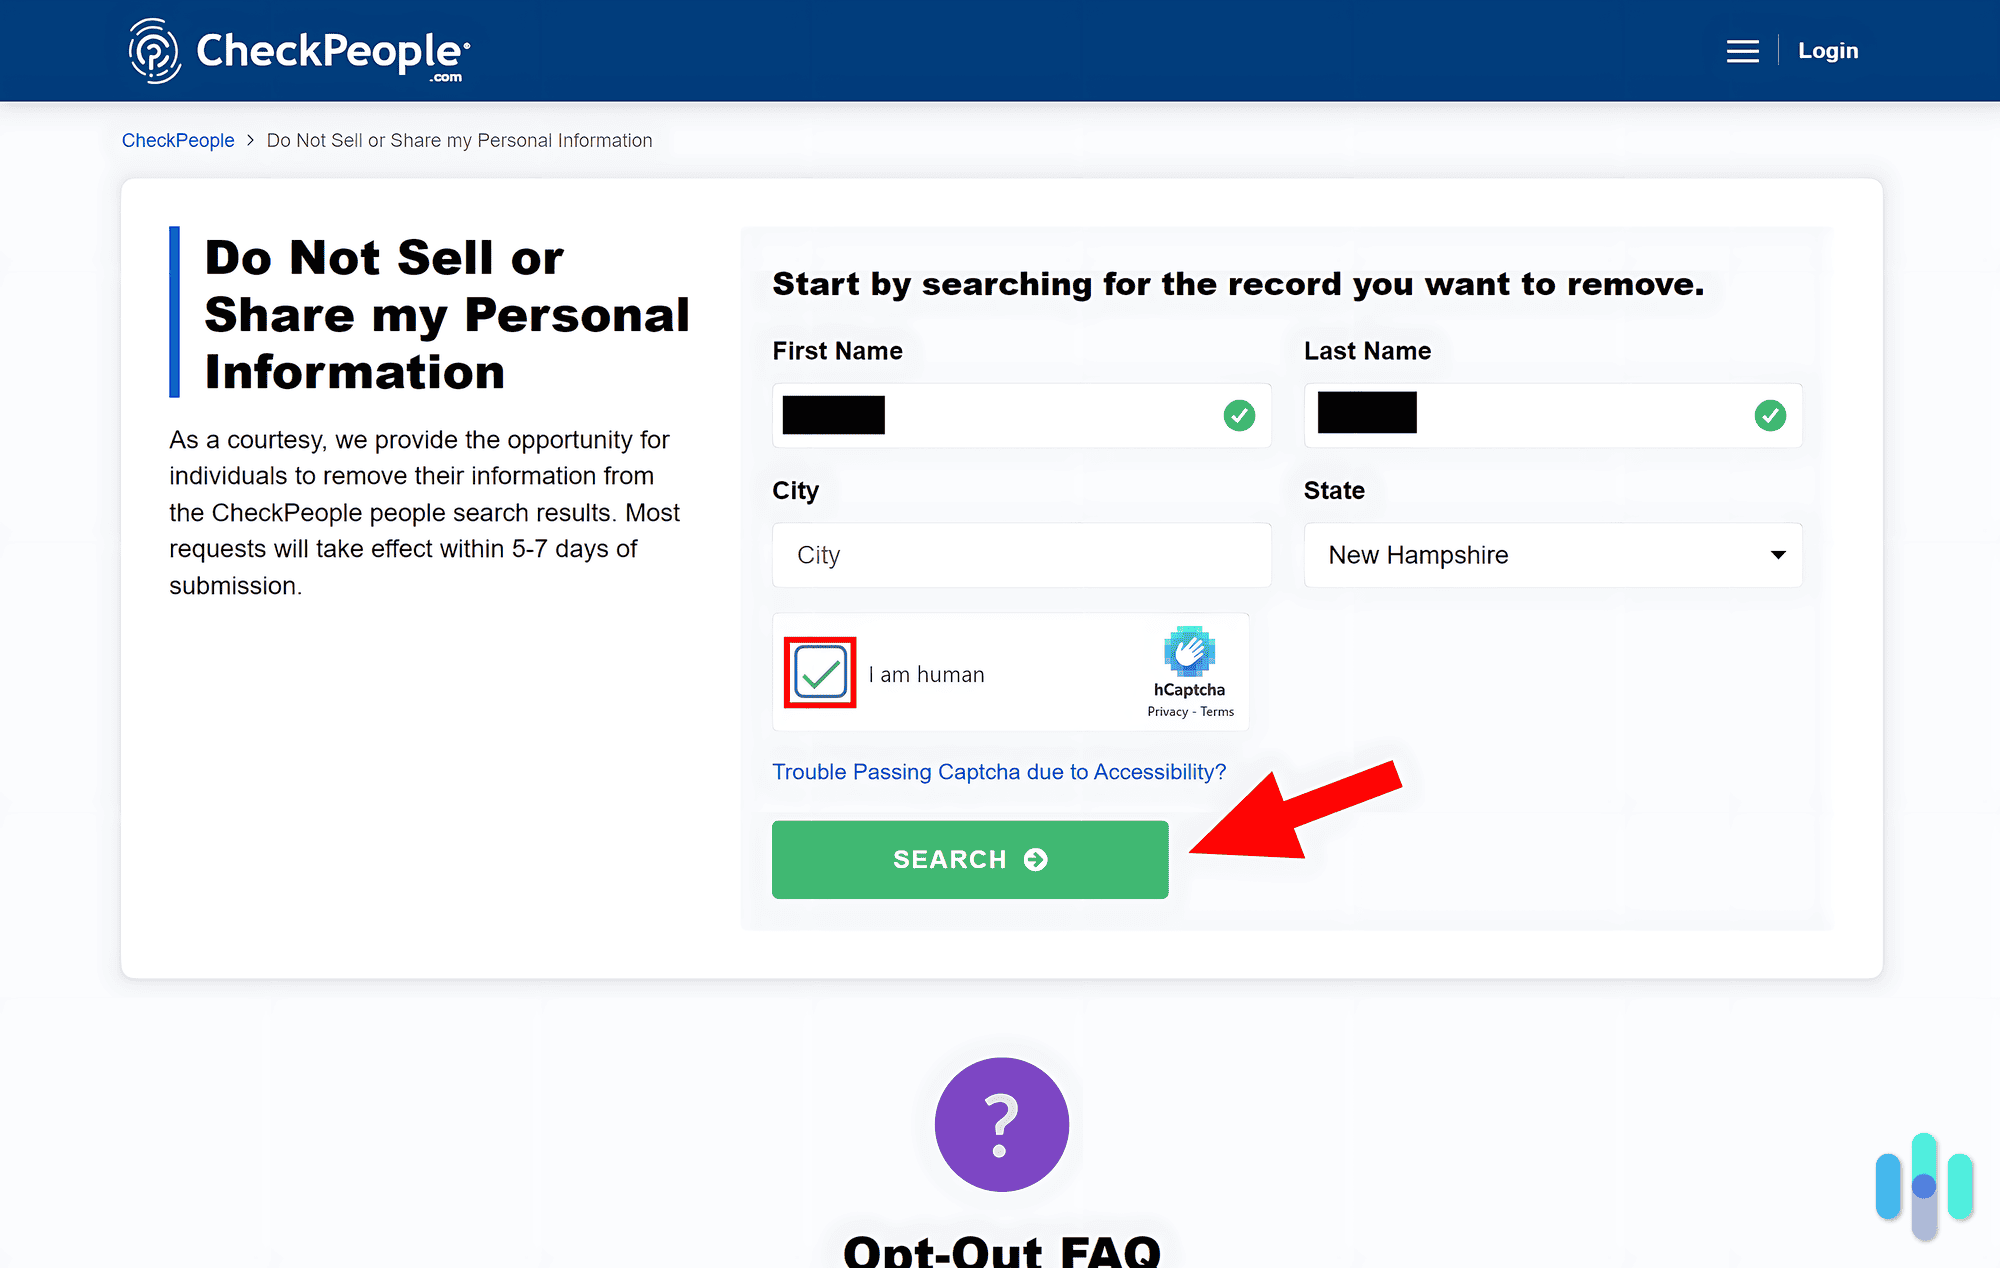
Task: Click the accessibility captcha help link
Action: 999,771
